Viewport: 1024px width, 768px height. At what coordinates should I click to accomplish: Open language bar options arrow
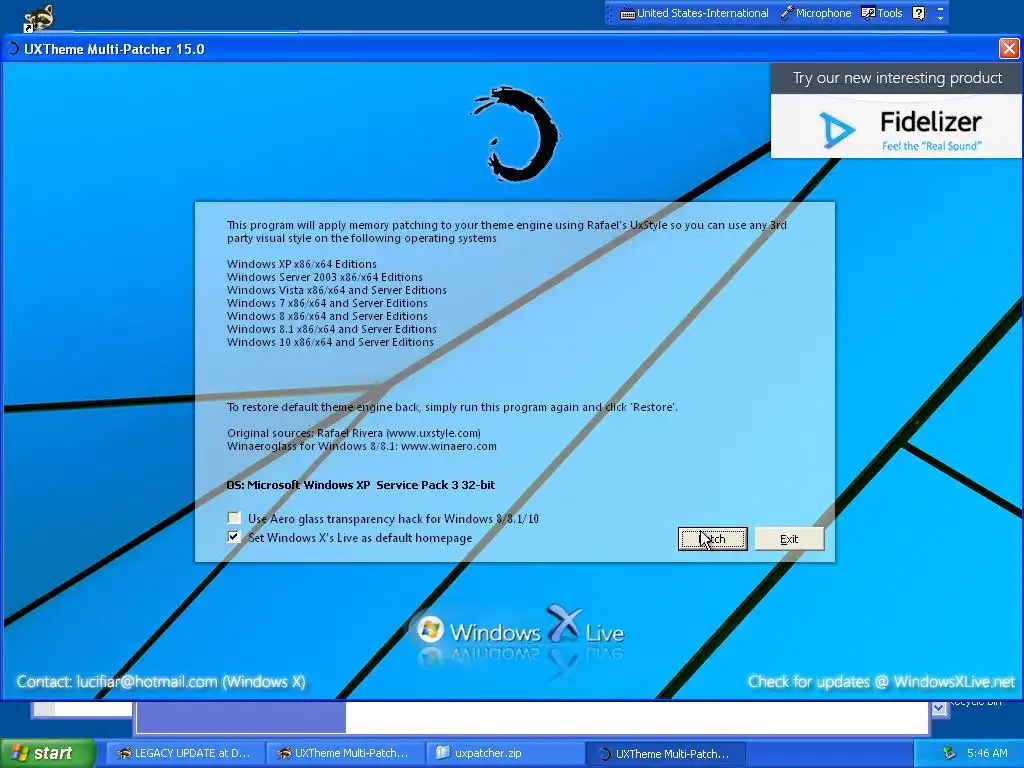coord(940,17)
